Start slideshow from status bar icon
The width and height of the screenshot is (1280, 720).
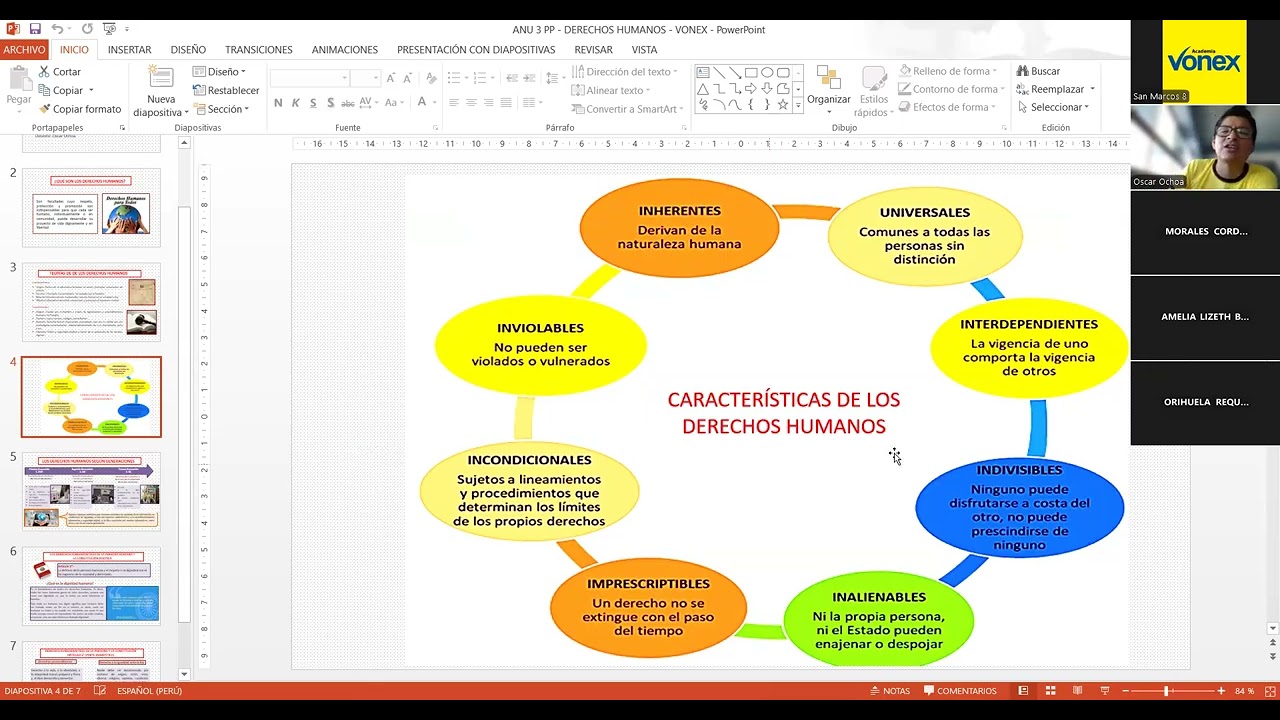point(1104,691)
